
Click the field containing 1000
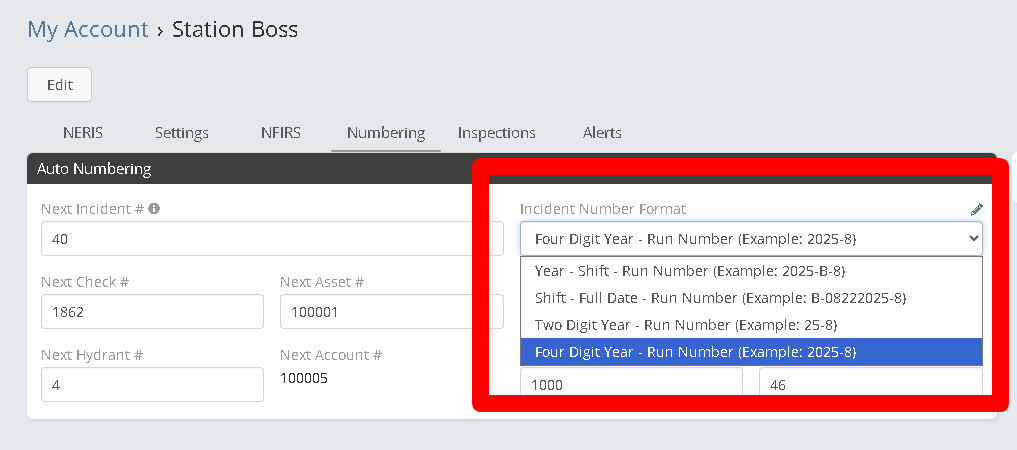[631, 383]
